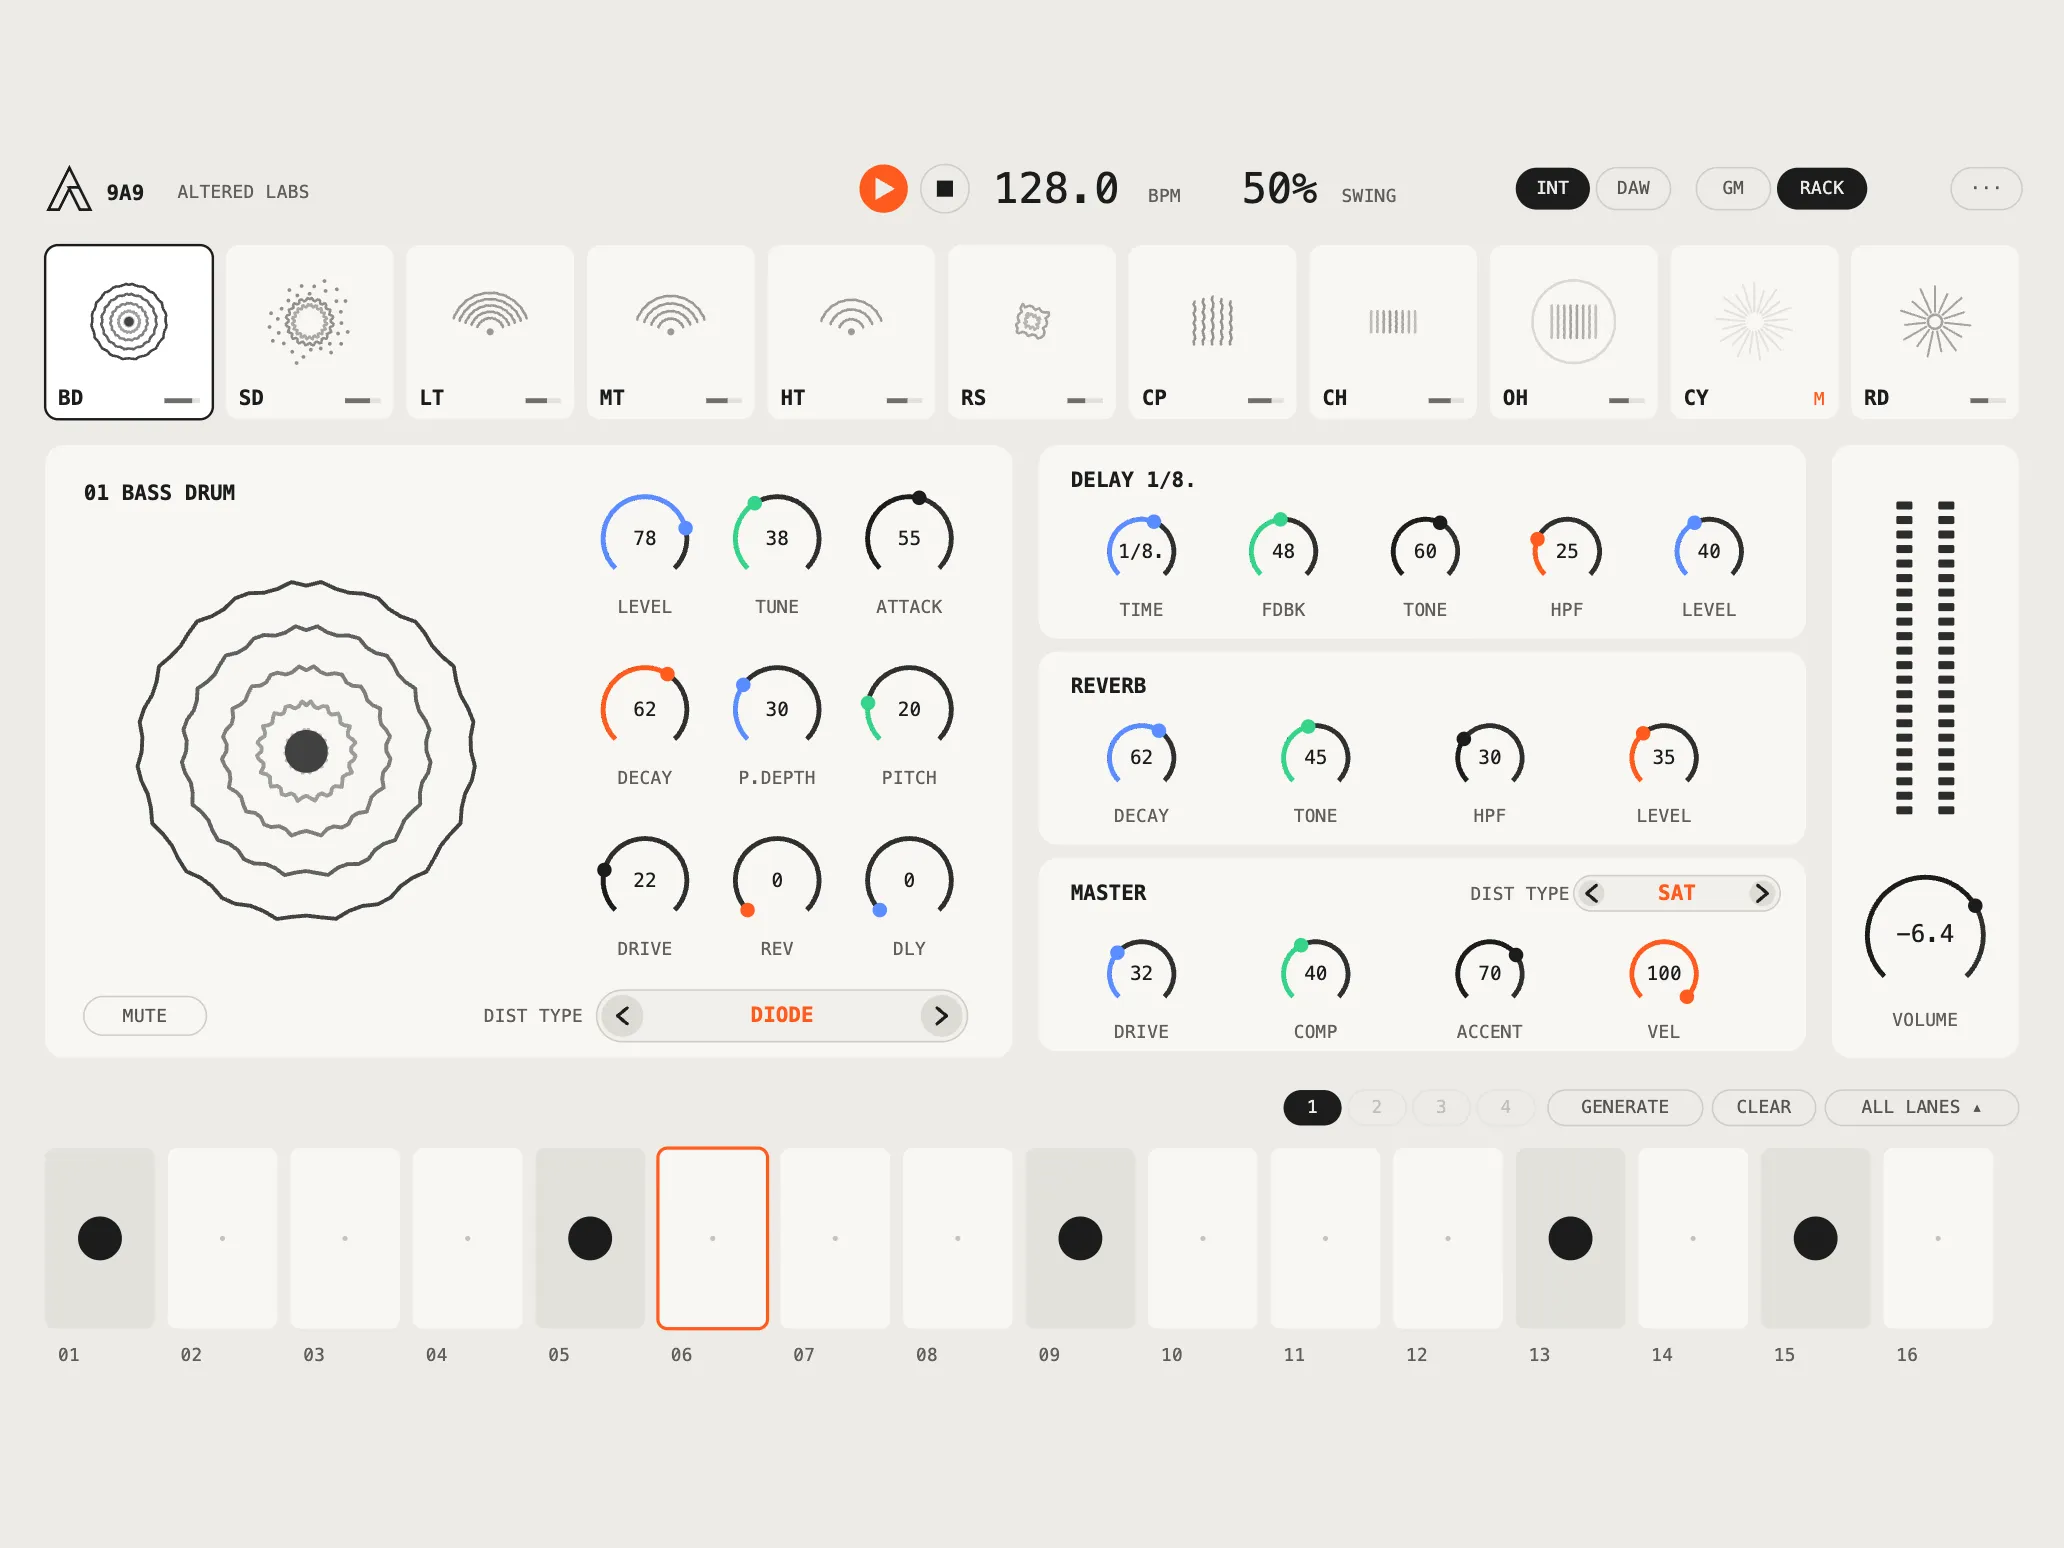2064x1548 pixels.
Task: Select the OH open hat pad
Action: pyautogui.click(x=1574, y=332)
